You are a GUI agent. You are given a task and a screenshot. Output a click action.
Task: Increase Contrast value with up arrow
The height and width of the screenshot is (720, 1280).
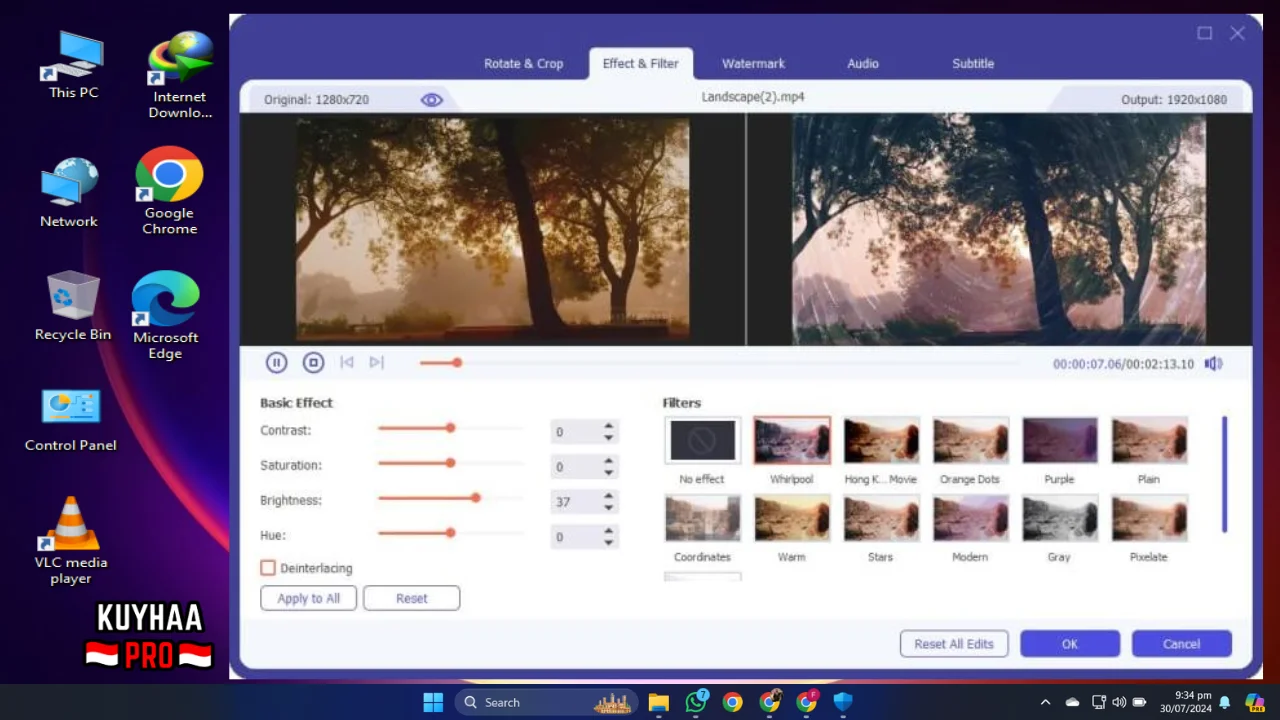(x=608, y=426)
